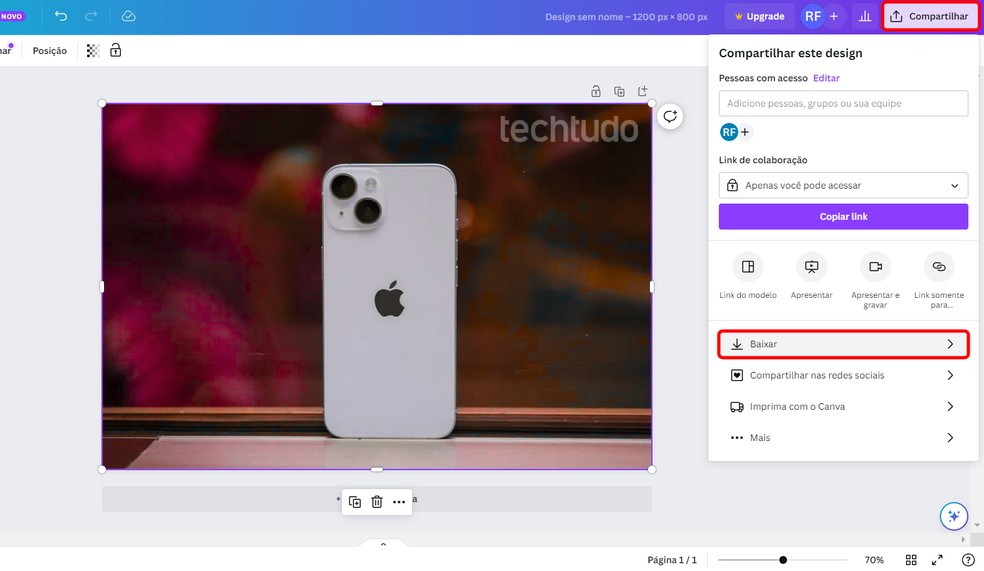Expand the page thumbnails drawer chevron
The height and width of the screenshot is (571, 984).
tap(383, 544)
